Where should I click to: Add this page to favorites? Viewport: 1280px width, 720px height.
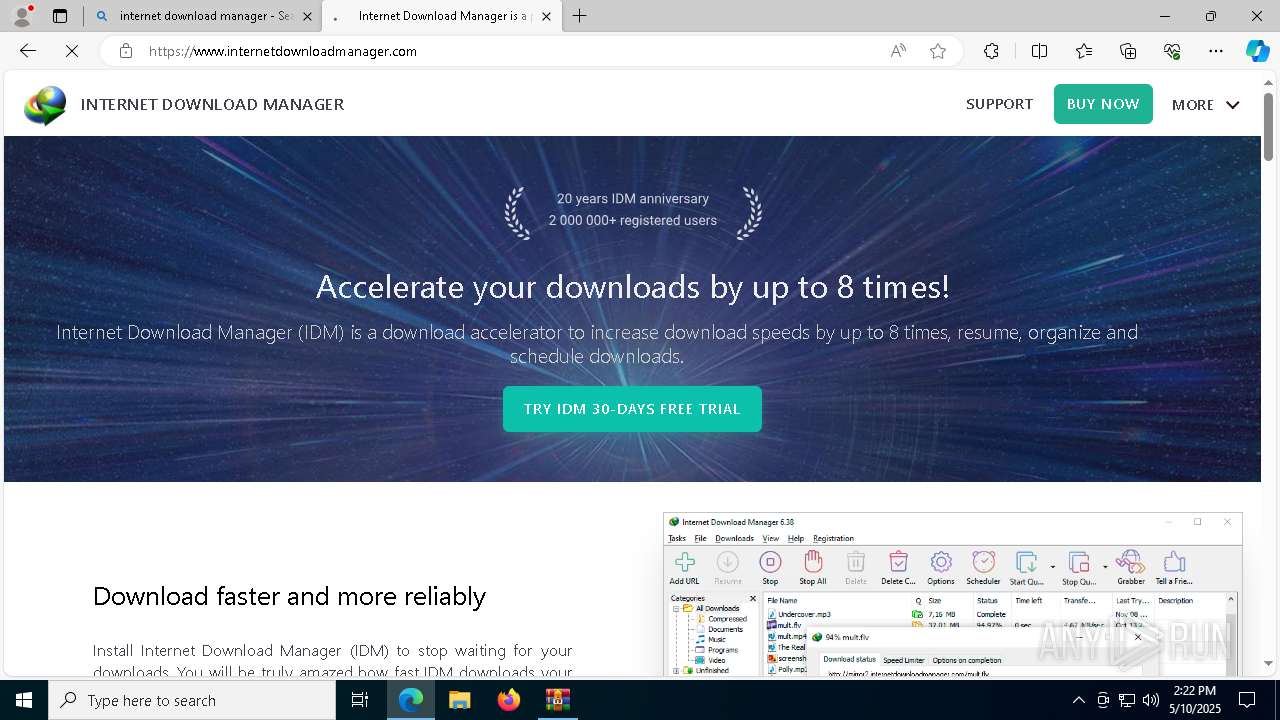[938, 51]
